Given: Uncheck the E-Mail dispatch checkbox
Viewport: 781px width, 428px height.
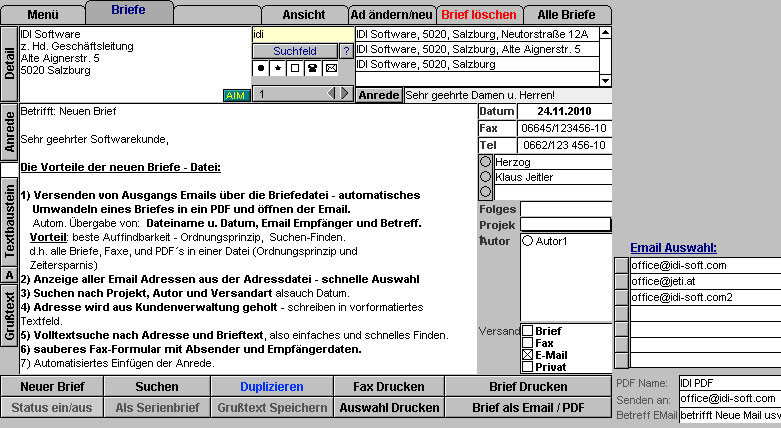Looking at the screenshot, I should point(527,355).
